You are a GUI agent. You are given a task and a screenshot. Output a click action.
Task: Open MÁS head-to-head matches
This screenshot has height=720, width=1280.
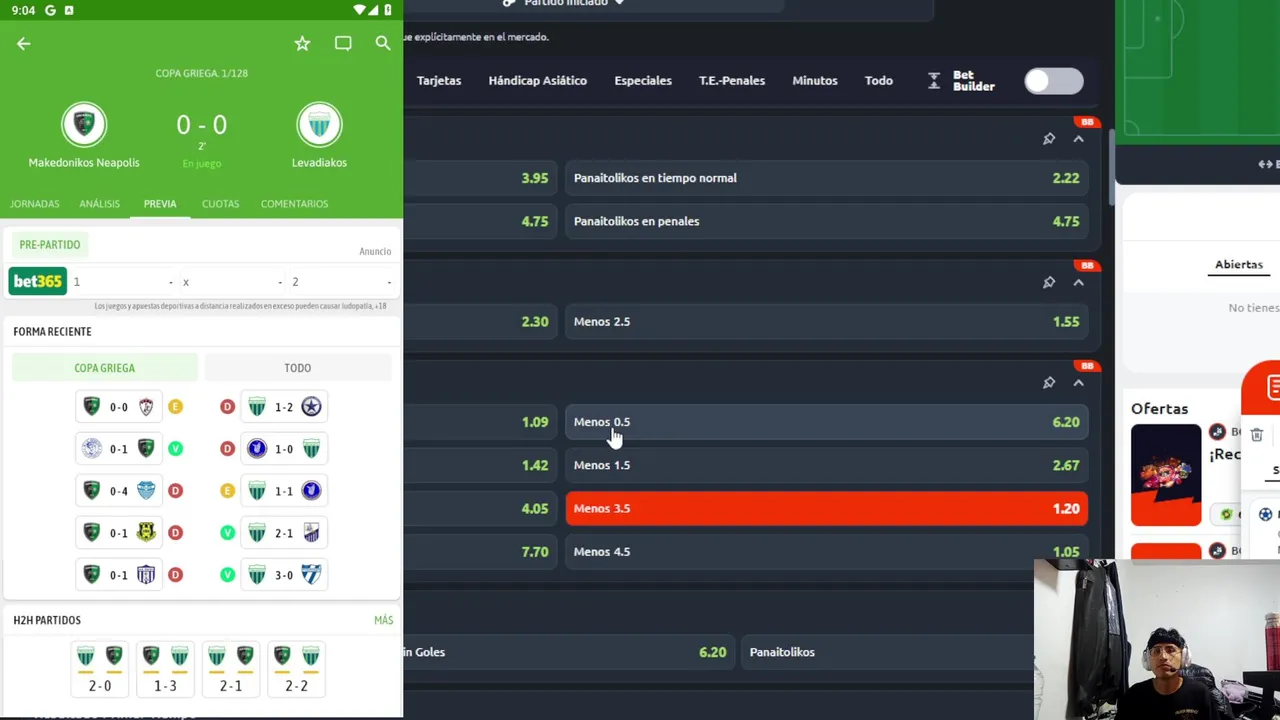[384, 621]
